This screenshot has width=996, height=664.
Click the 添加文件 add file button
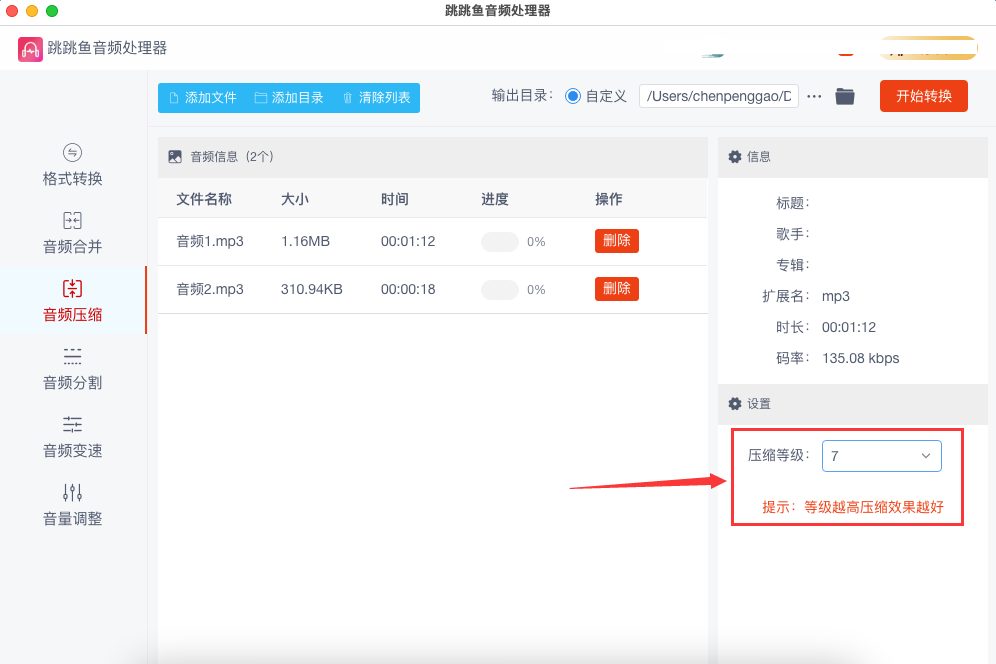coord(203,98)
